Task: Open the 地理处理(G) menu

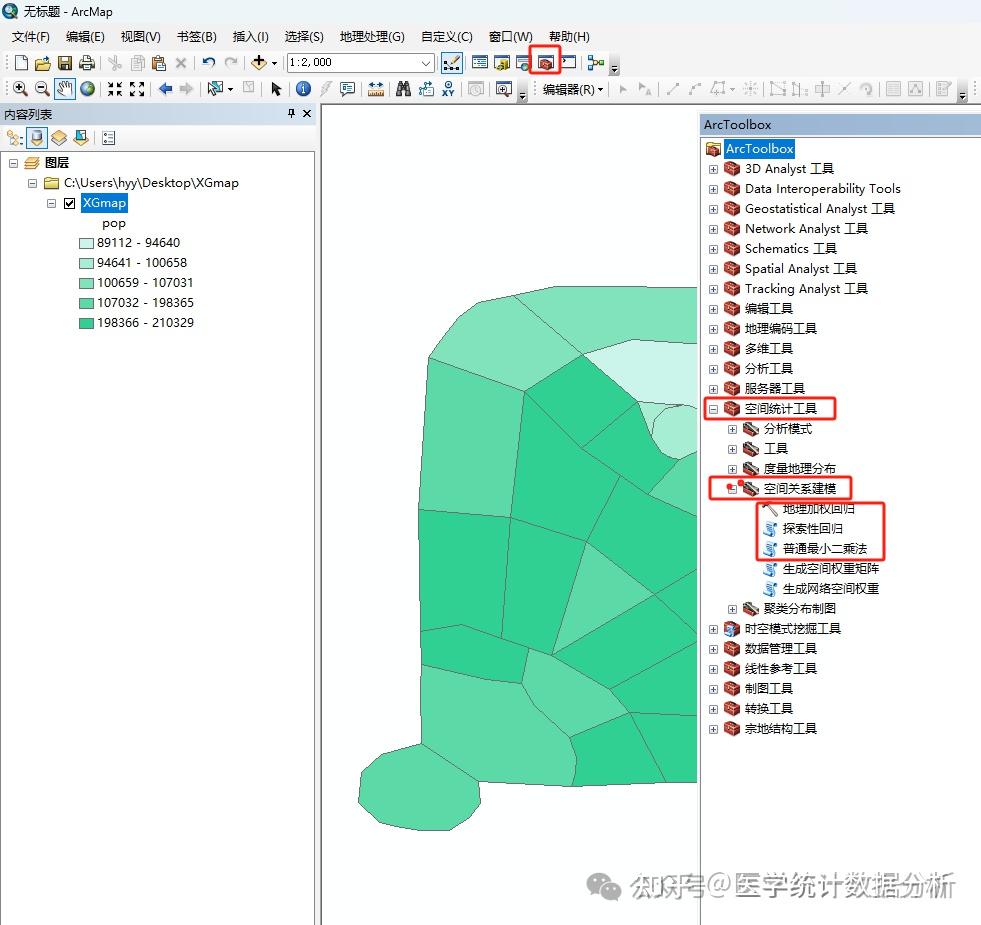Action: pyautogui.click(x=371, y=36)
